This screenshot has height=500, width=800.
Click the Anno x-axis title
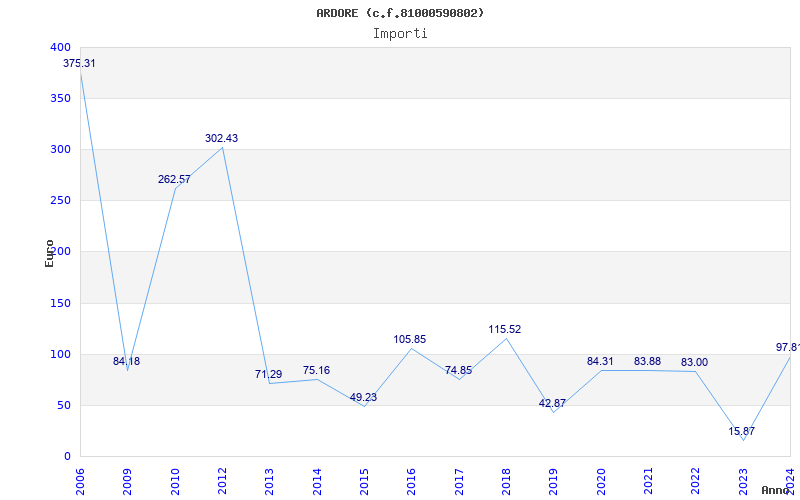(775, 490)
